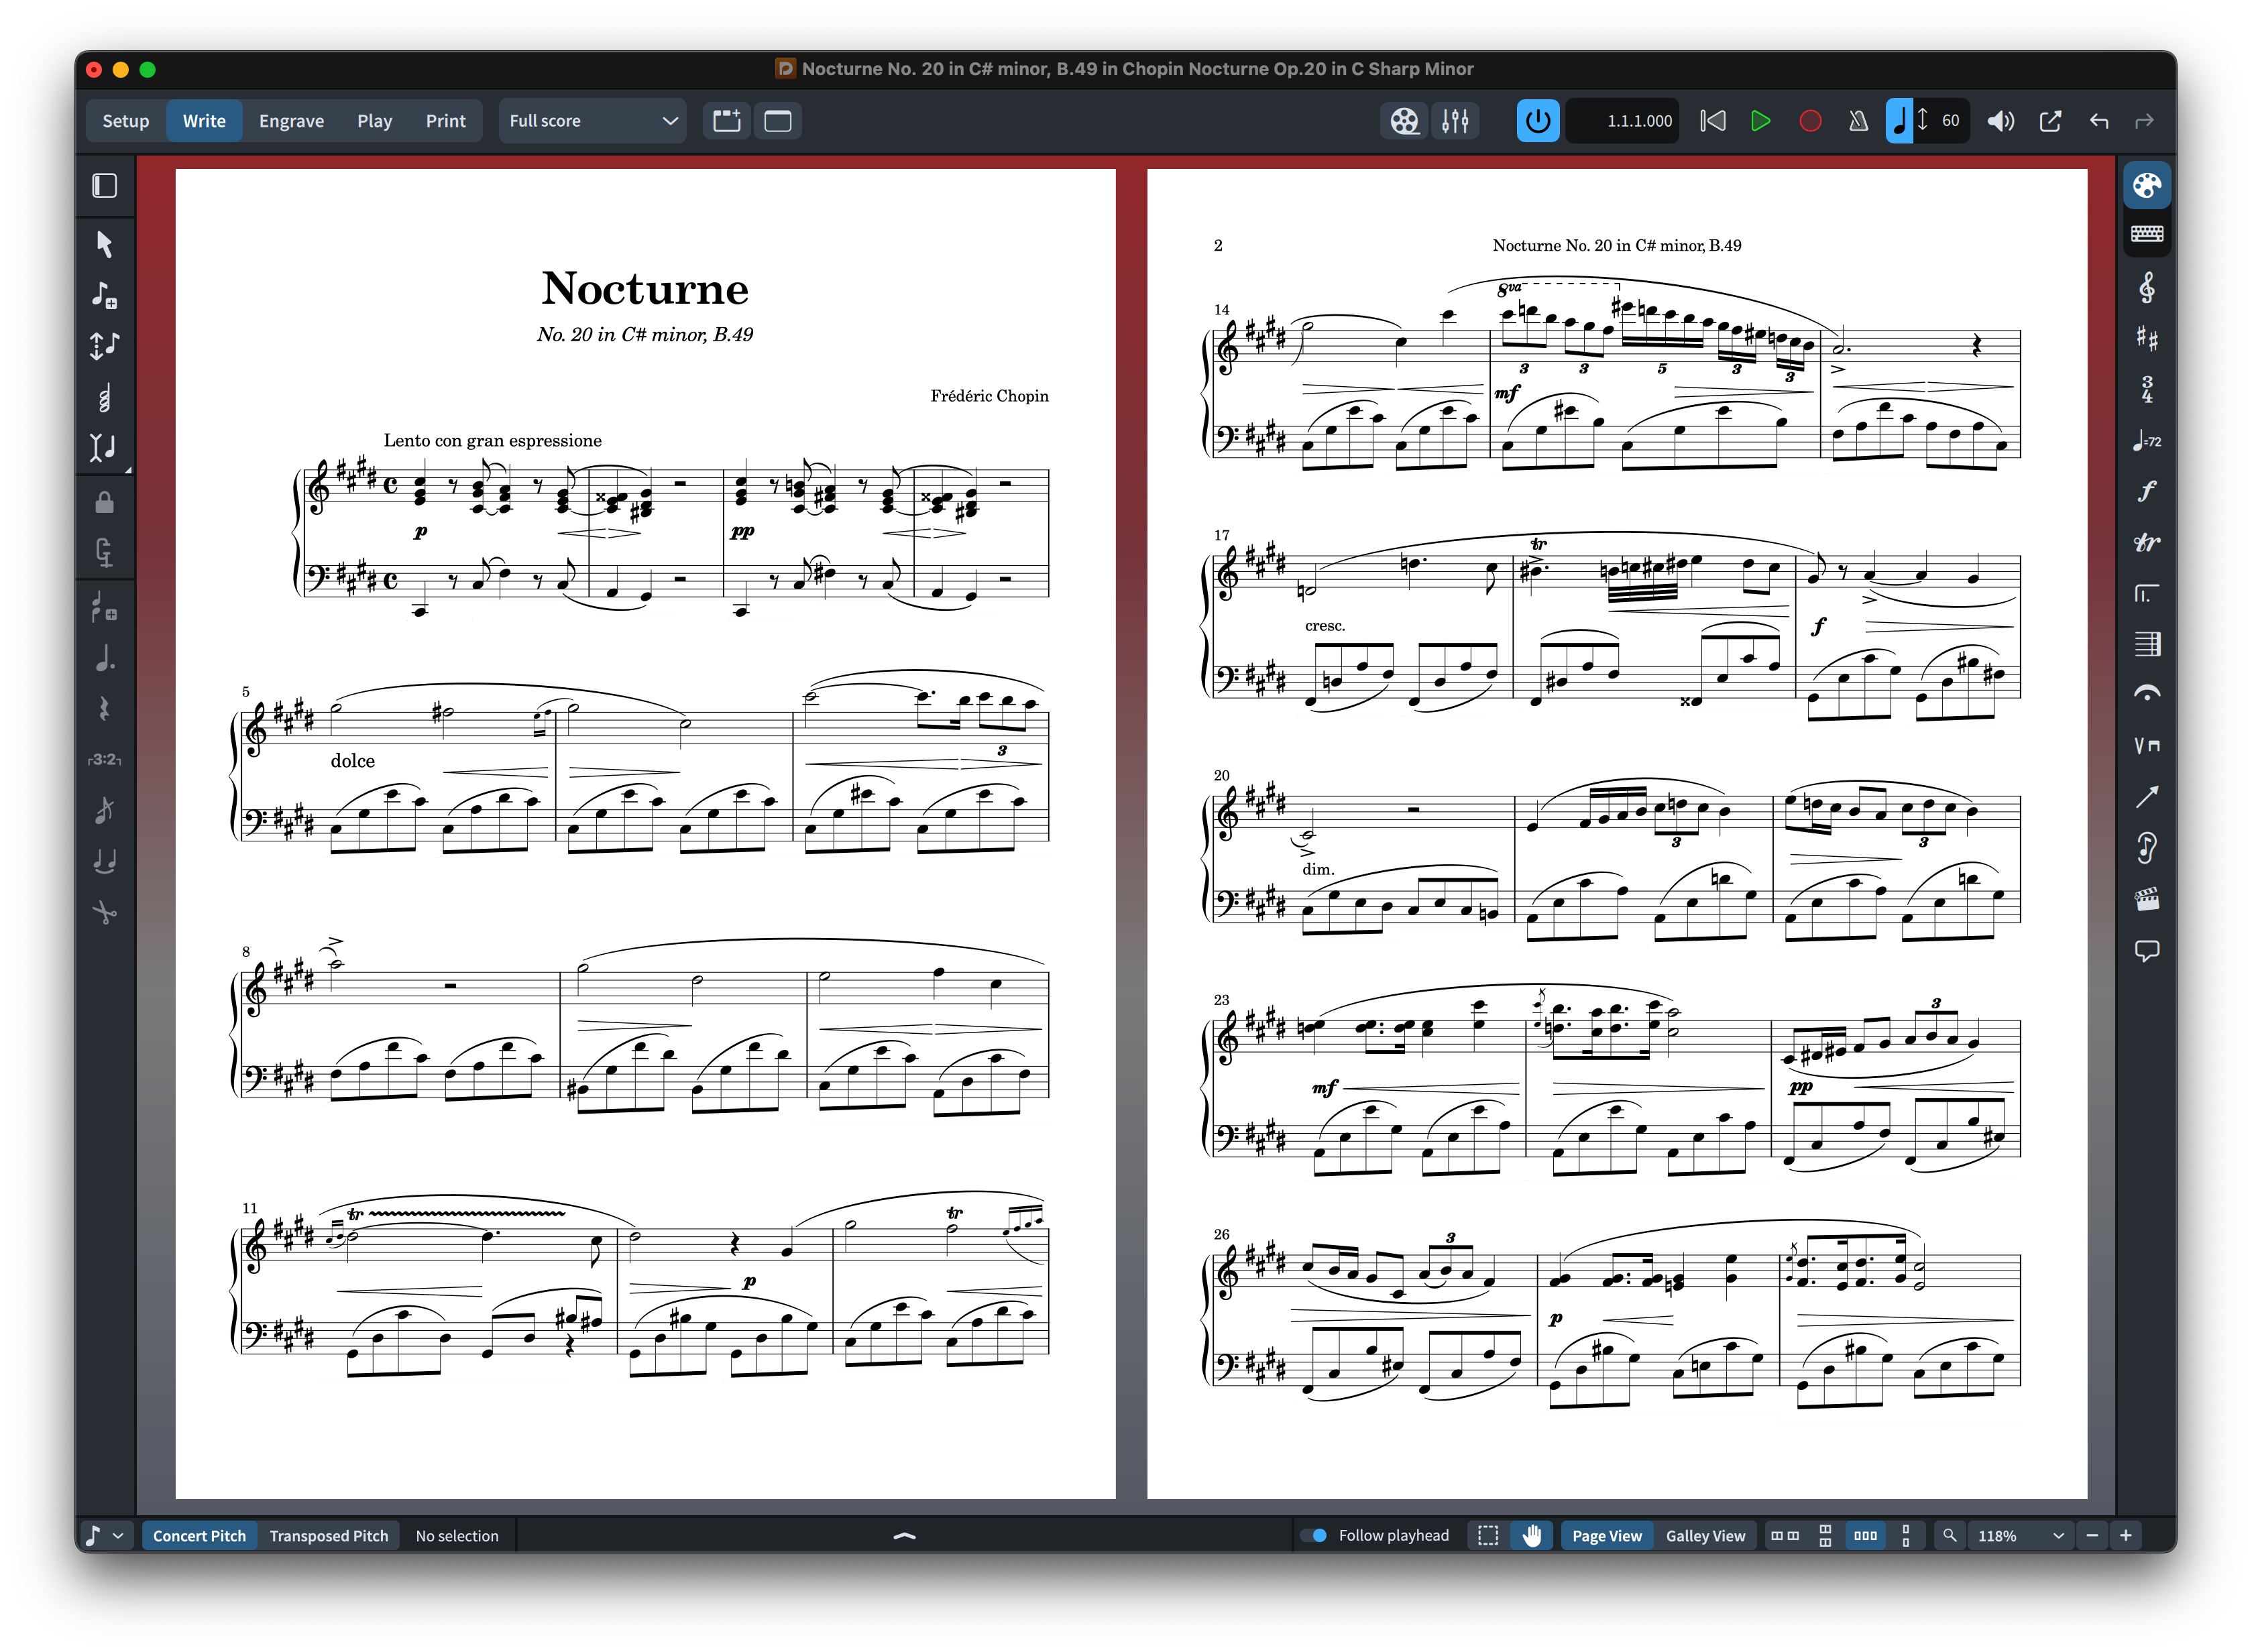Open the Clefs panel icon
The height and width of the screenshot is (1652, 2252).
pos(2146,288)
